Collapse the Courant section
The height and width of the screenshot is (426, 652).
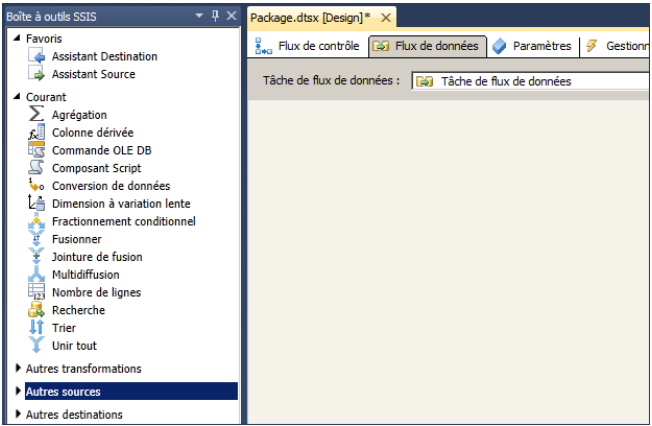click(17, 97)
